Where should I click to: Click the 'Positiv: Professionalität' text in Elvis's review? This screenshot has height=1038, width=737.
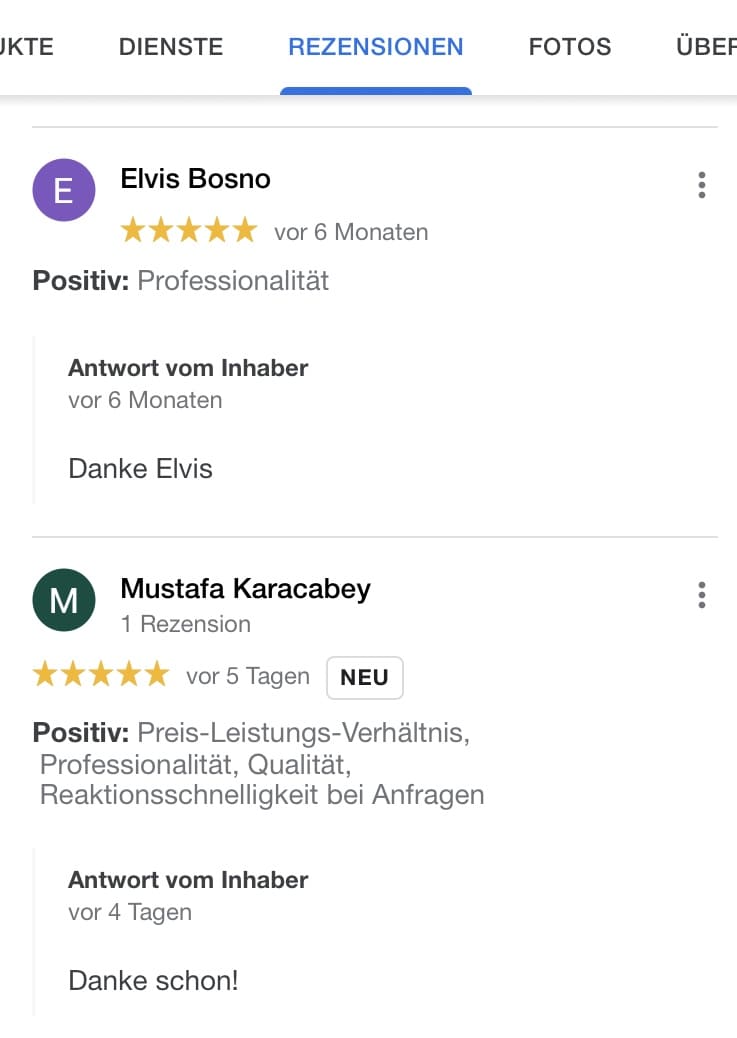coord(181,281)
